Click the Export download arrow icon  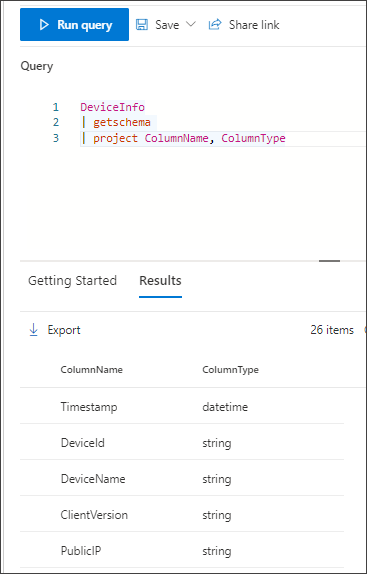34,330
